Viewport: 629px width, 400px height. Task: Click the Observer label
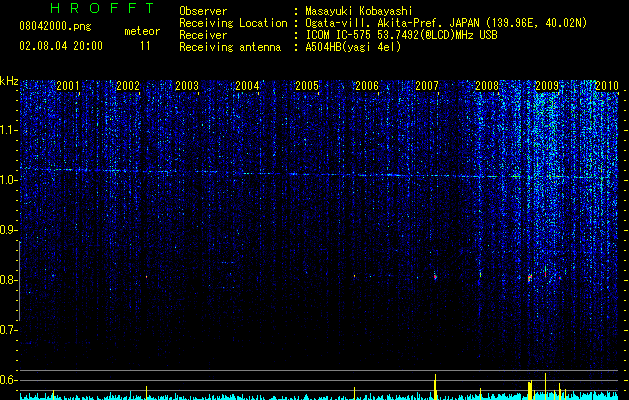tap(203, 11)
